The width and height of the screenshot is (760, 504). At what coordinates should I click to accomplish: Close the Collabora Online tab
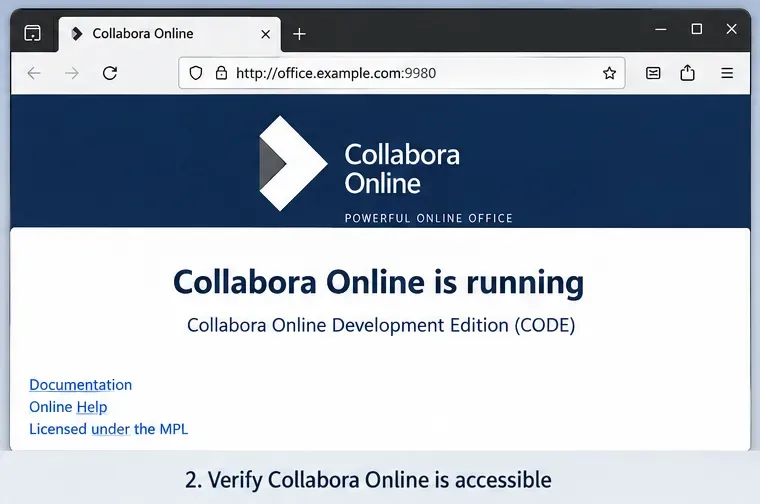click(266, 34)
